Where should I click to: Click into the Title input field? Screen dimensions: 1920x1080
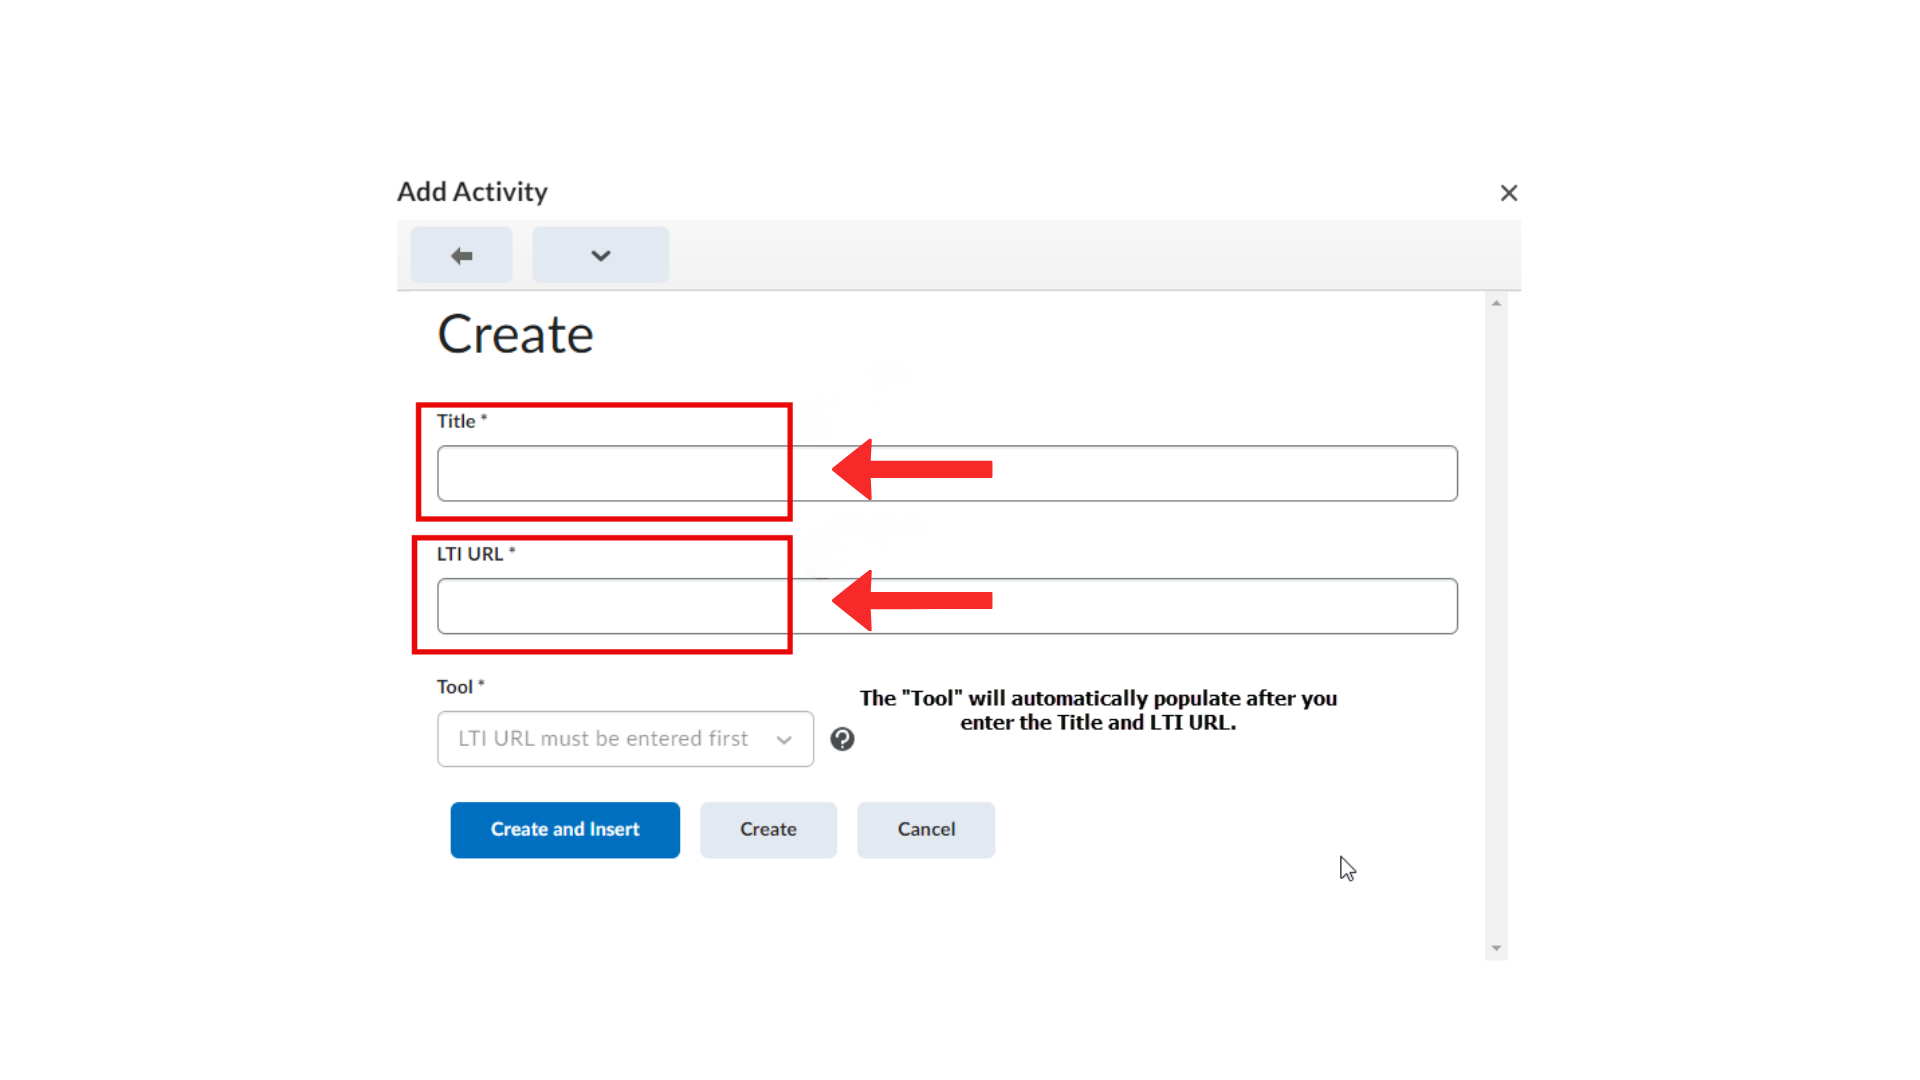pyautogui.click(x=947, y=473)
